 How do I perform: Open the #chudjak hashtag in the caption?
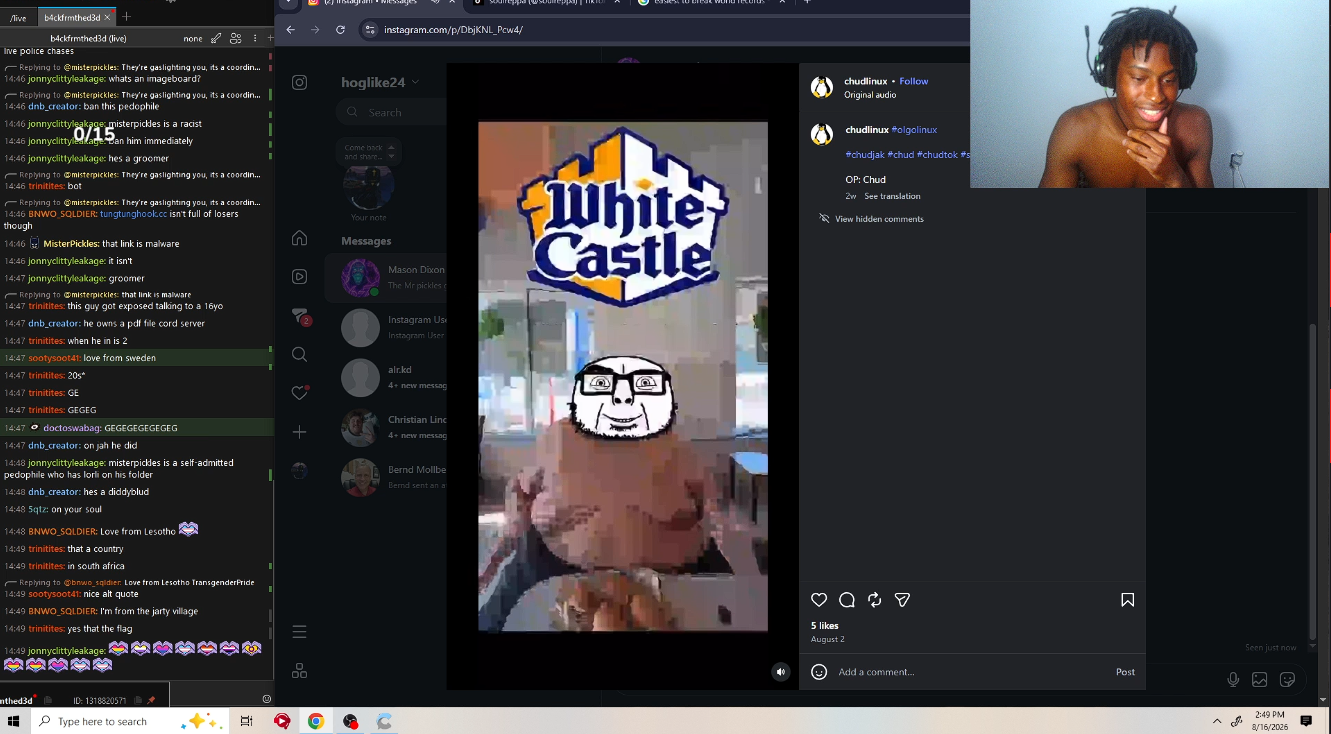pos(864,155)
